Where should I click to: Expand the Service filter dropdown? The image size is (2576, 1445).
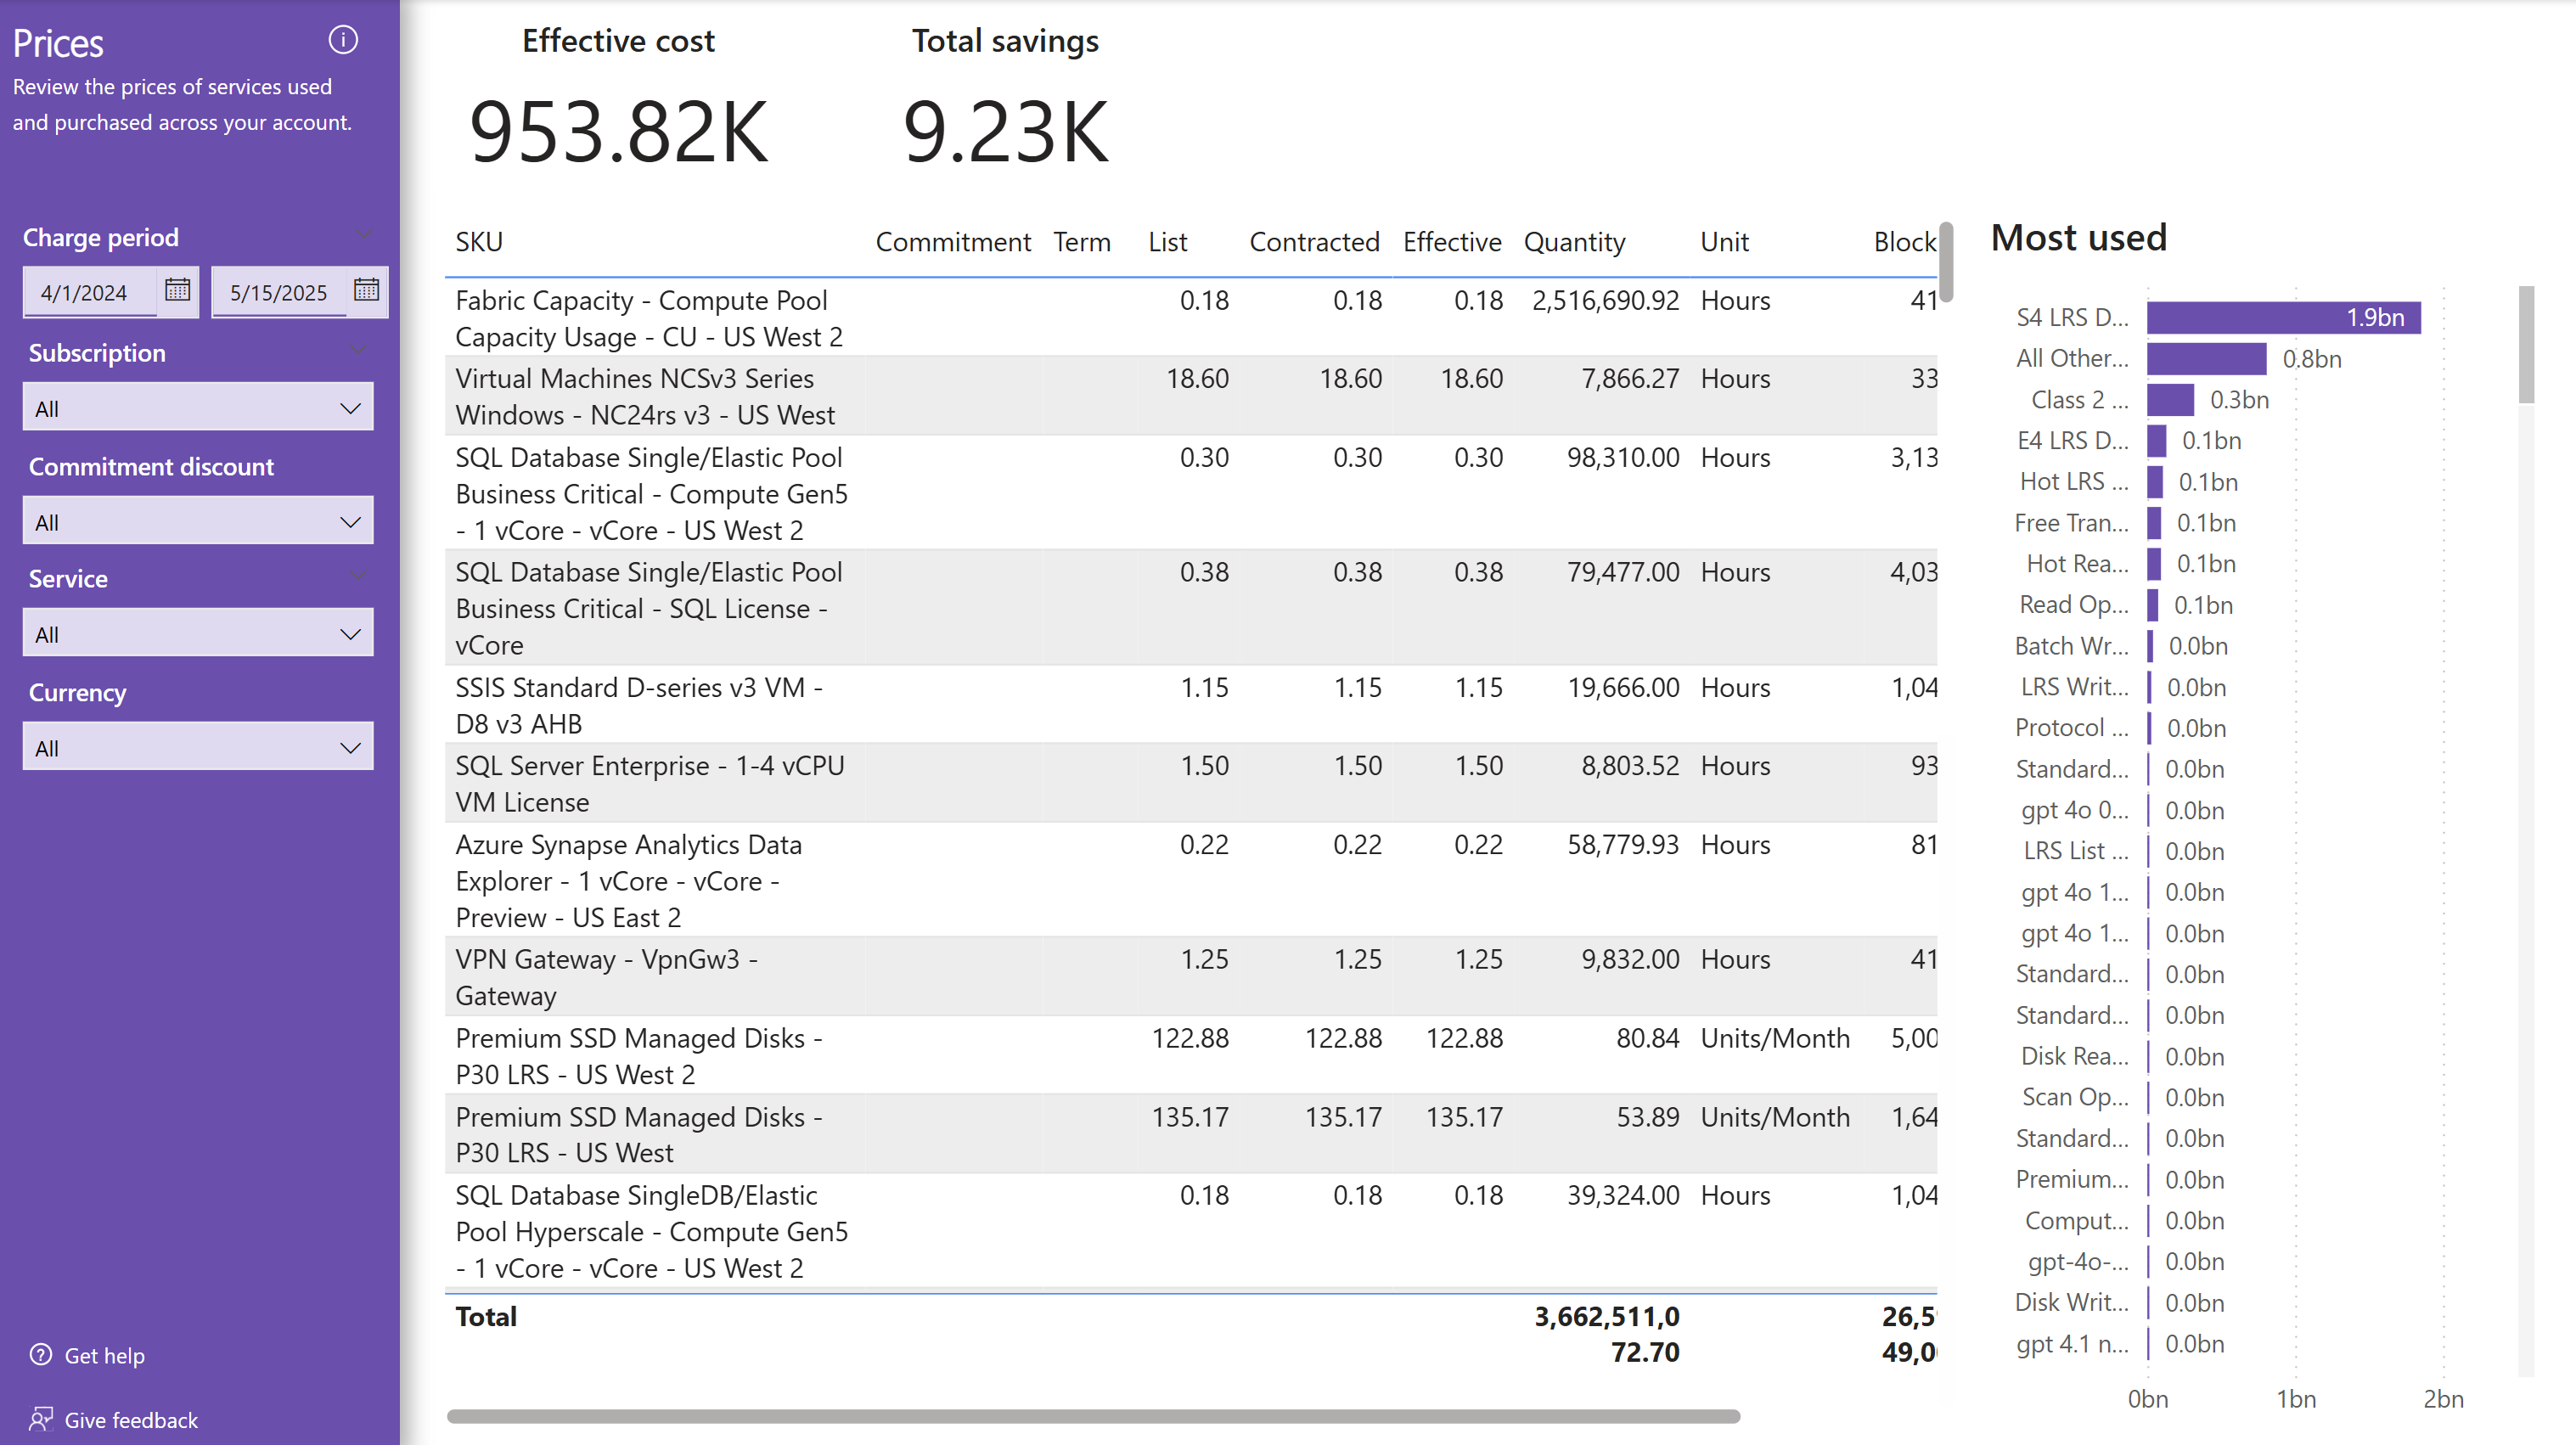(198, 634)
